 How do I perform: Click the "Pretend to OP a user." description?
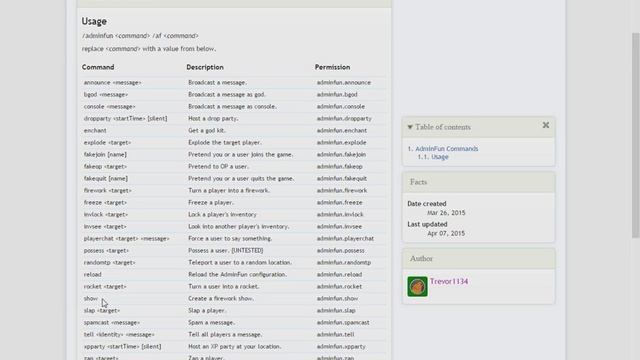(x=218, y=167)
